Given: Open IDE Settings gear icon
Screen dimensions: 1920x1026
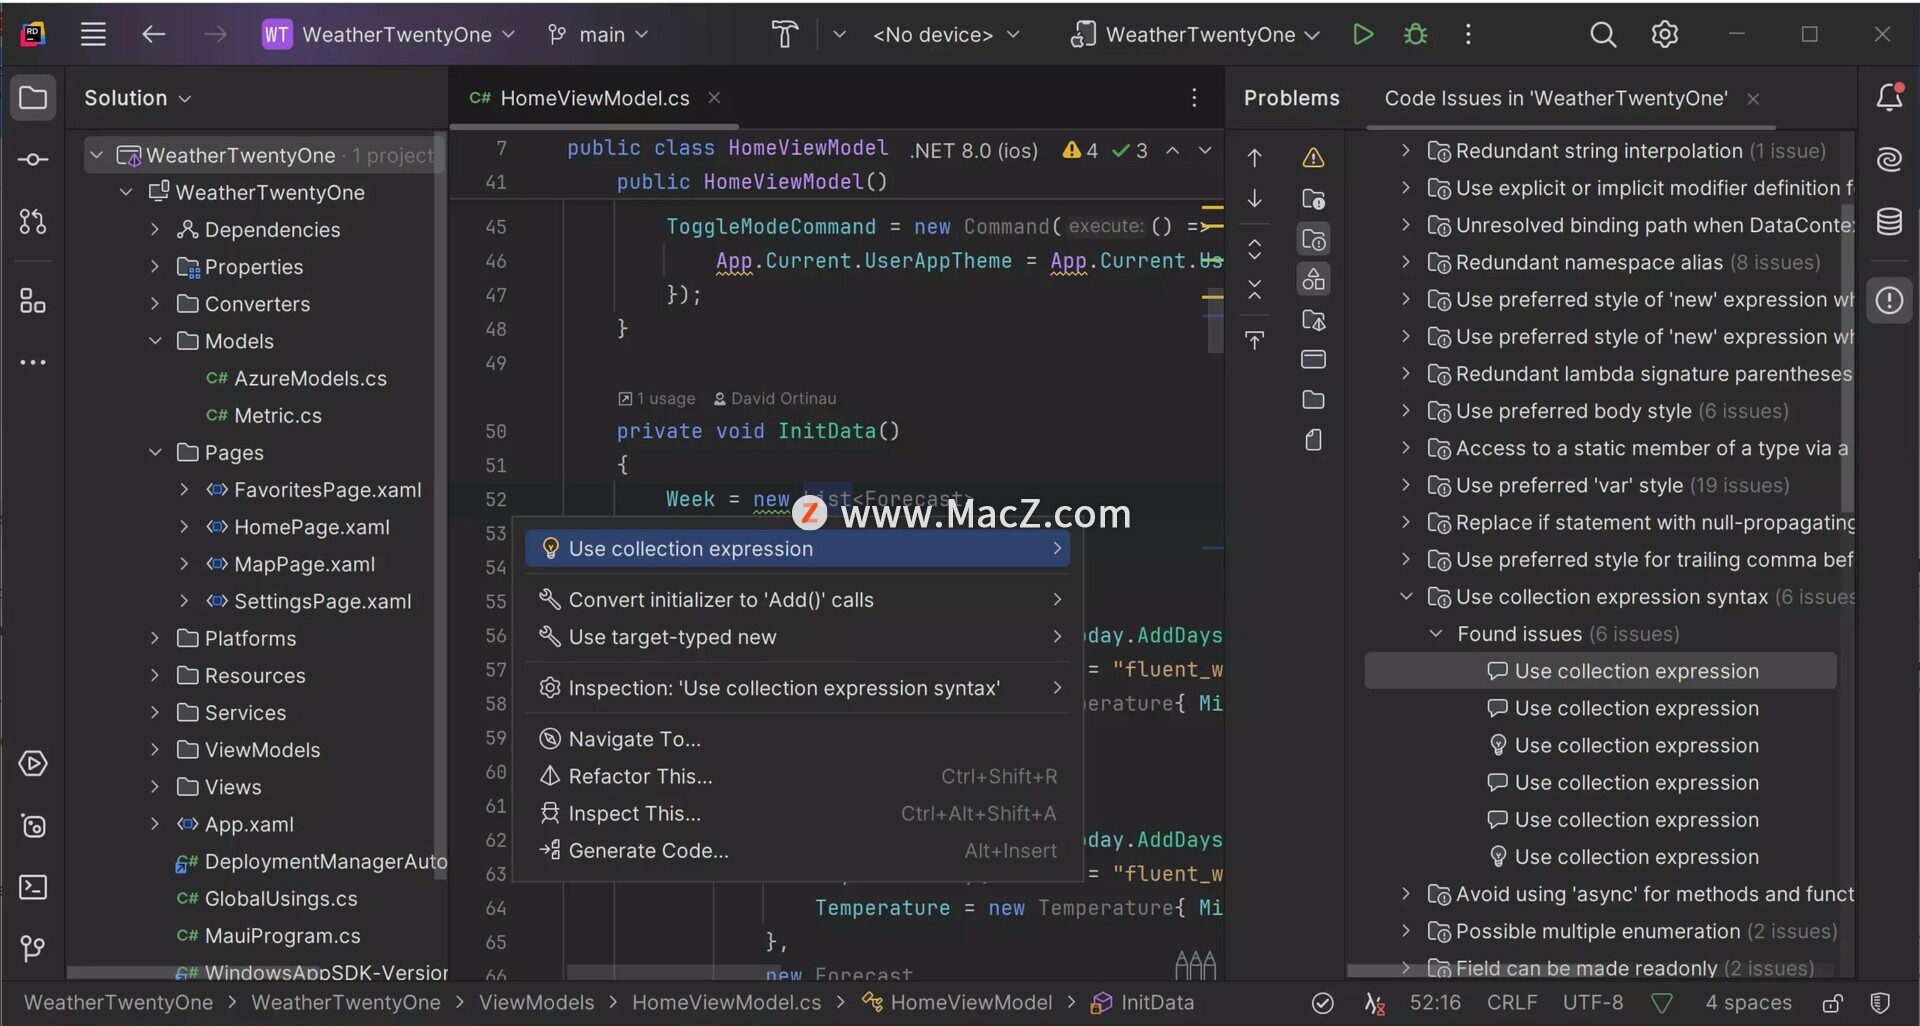Looking at the screenshot, I should pos(1664,35).
